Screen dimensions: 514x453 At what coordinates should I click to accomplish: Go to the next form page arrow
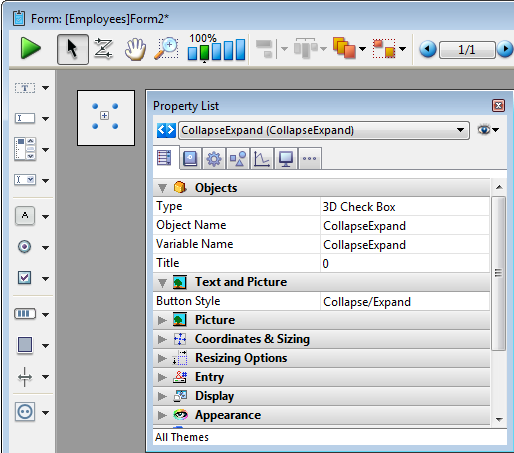coord(505,49)
